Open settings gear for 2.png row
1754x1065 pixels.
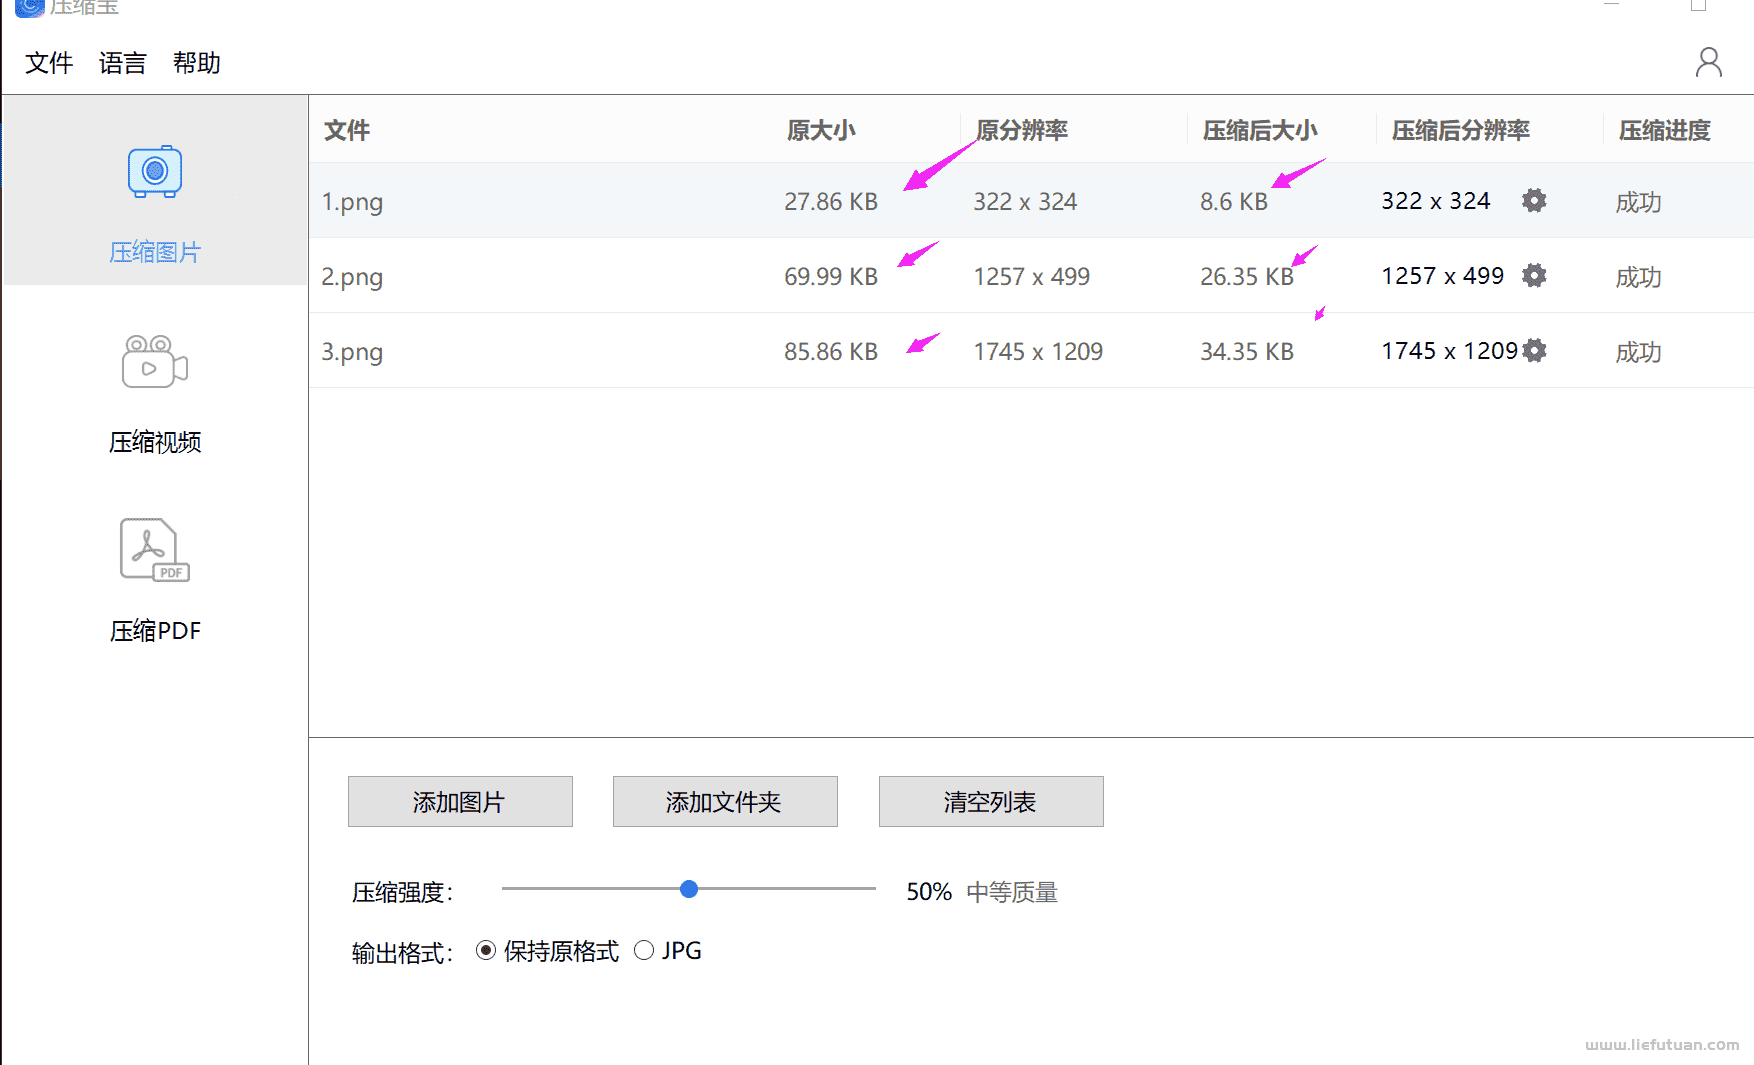click(1534, 276)
